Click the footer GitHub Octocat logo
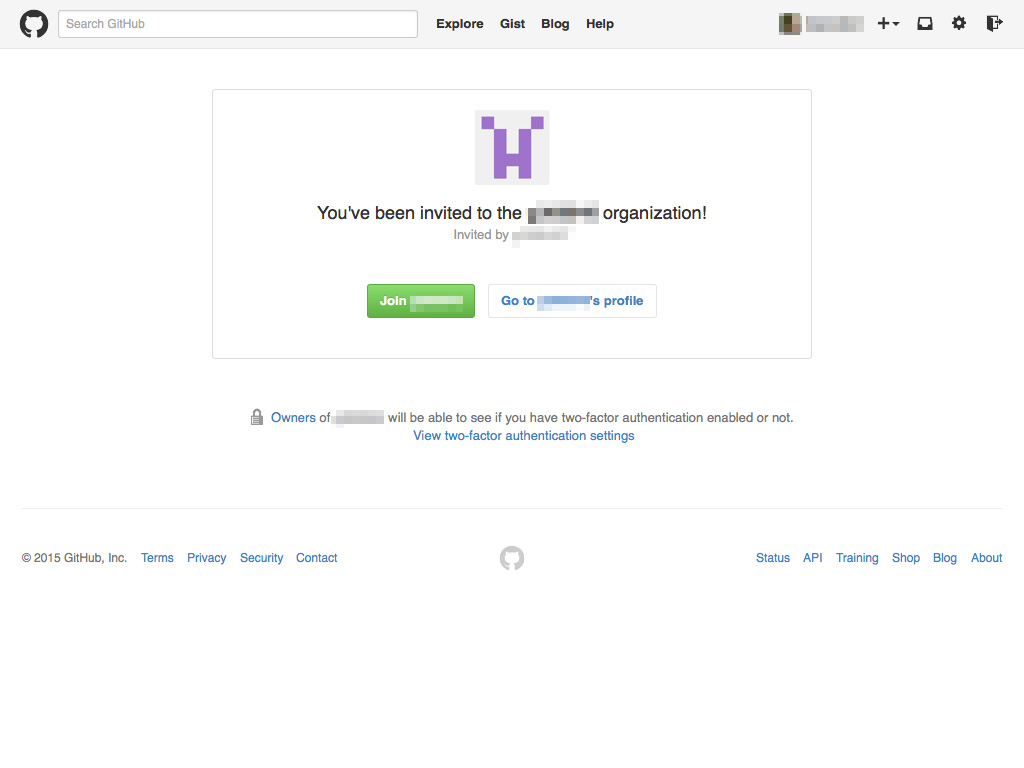1024x768 pixels. click(x=512, y=558)
